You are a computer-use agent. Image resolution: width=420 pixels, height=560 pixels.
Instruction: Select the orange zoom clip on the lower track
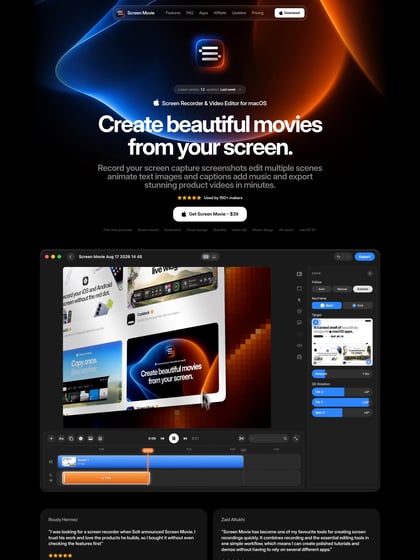[106, 478]
